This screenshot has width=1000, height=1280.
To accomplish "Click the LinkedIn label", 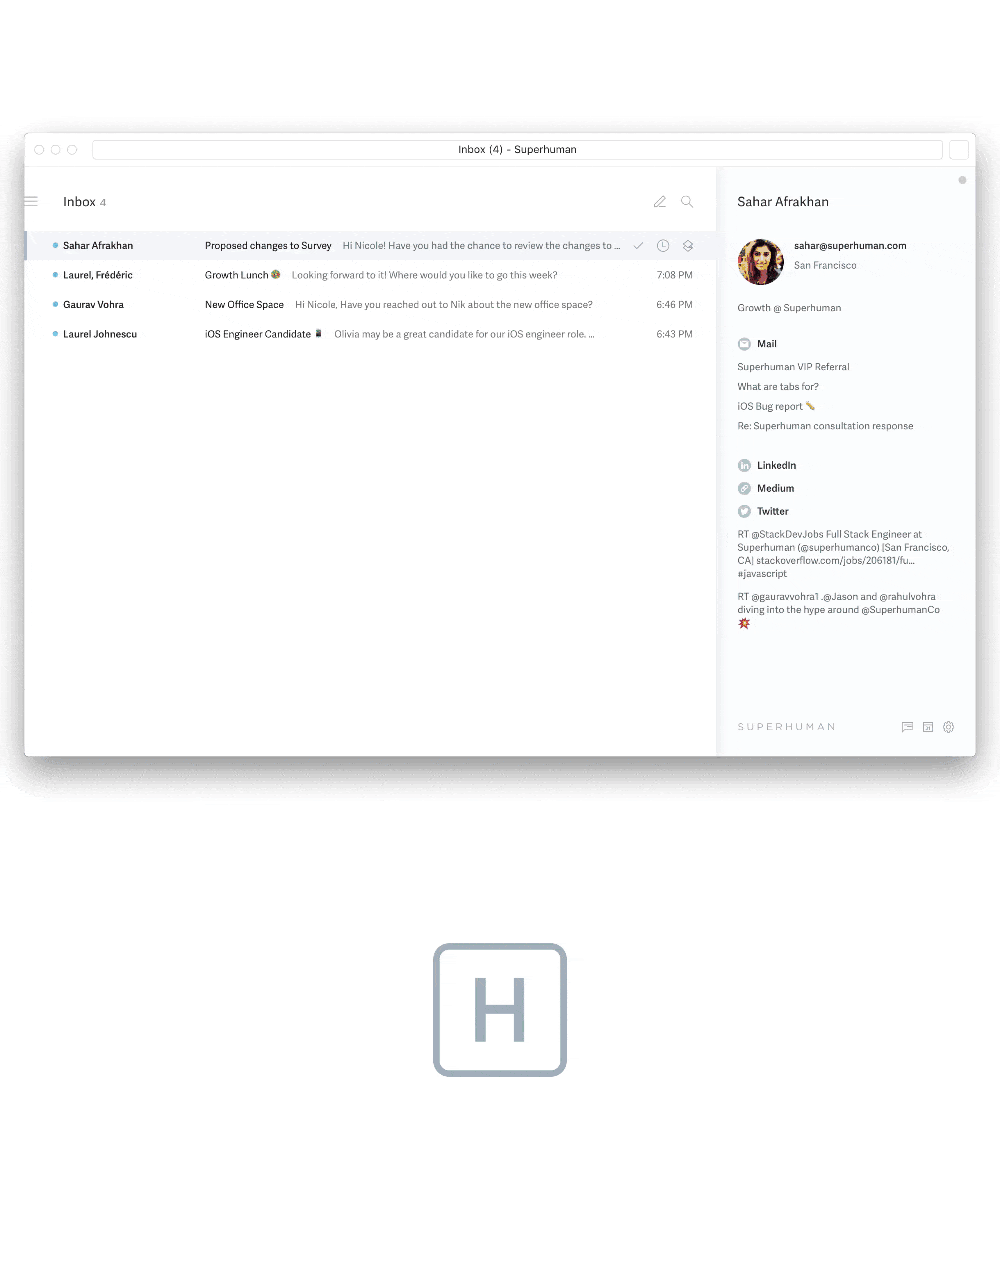I will pos(776,466).
